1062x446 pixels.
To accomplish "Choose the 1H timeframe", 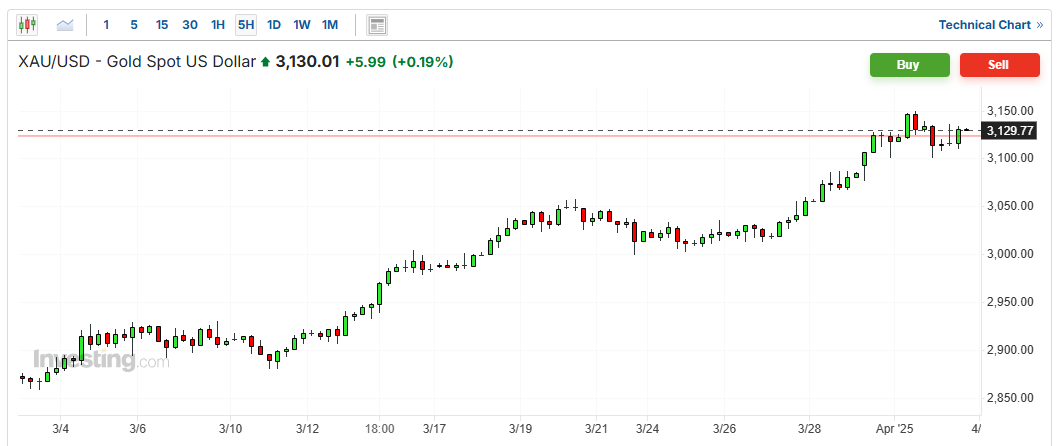I will click(x=218, y=24).
